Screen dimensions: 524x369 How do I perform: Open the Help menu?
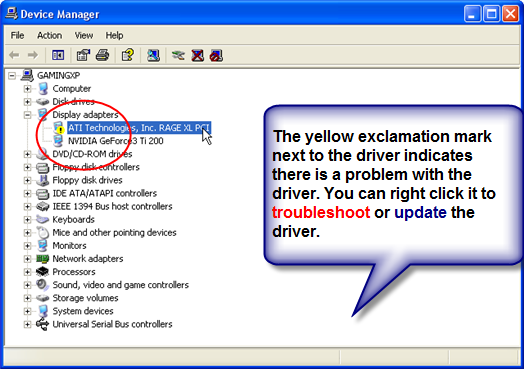[114, 35]
